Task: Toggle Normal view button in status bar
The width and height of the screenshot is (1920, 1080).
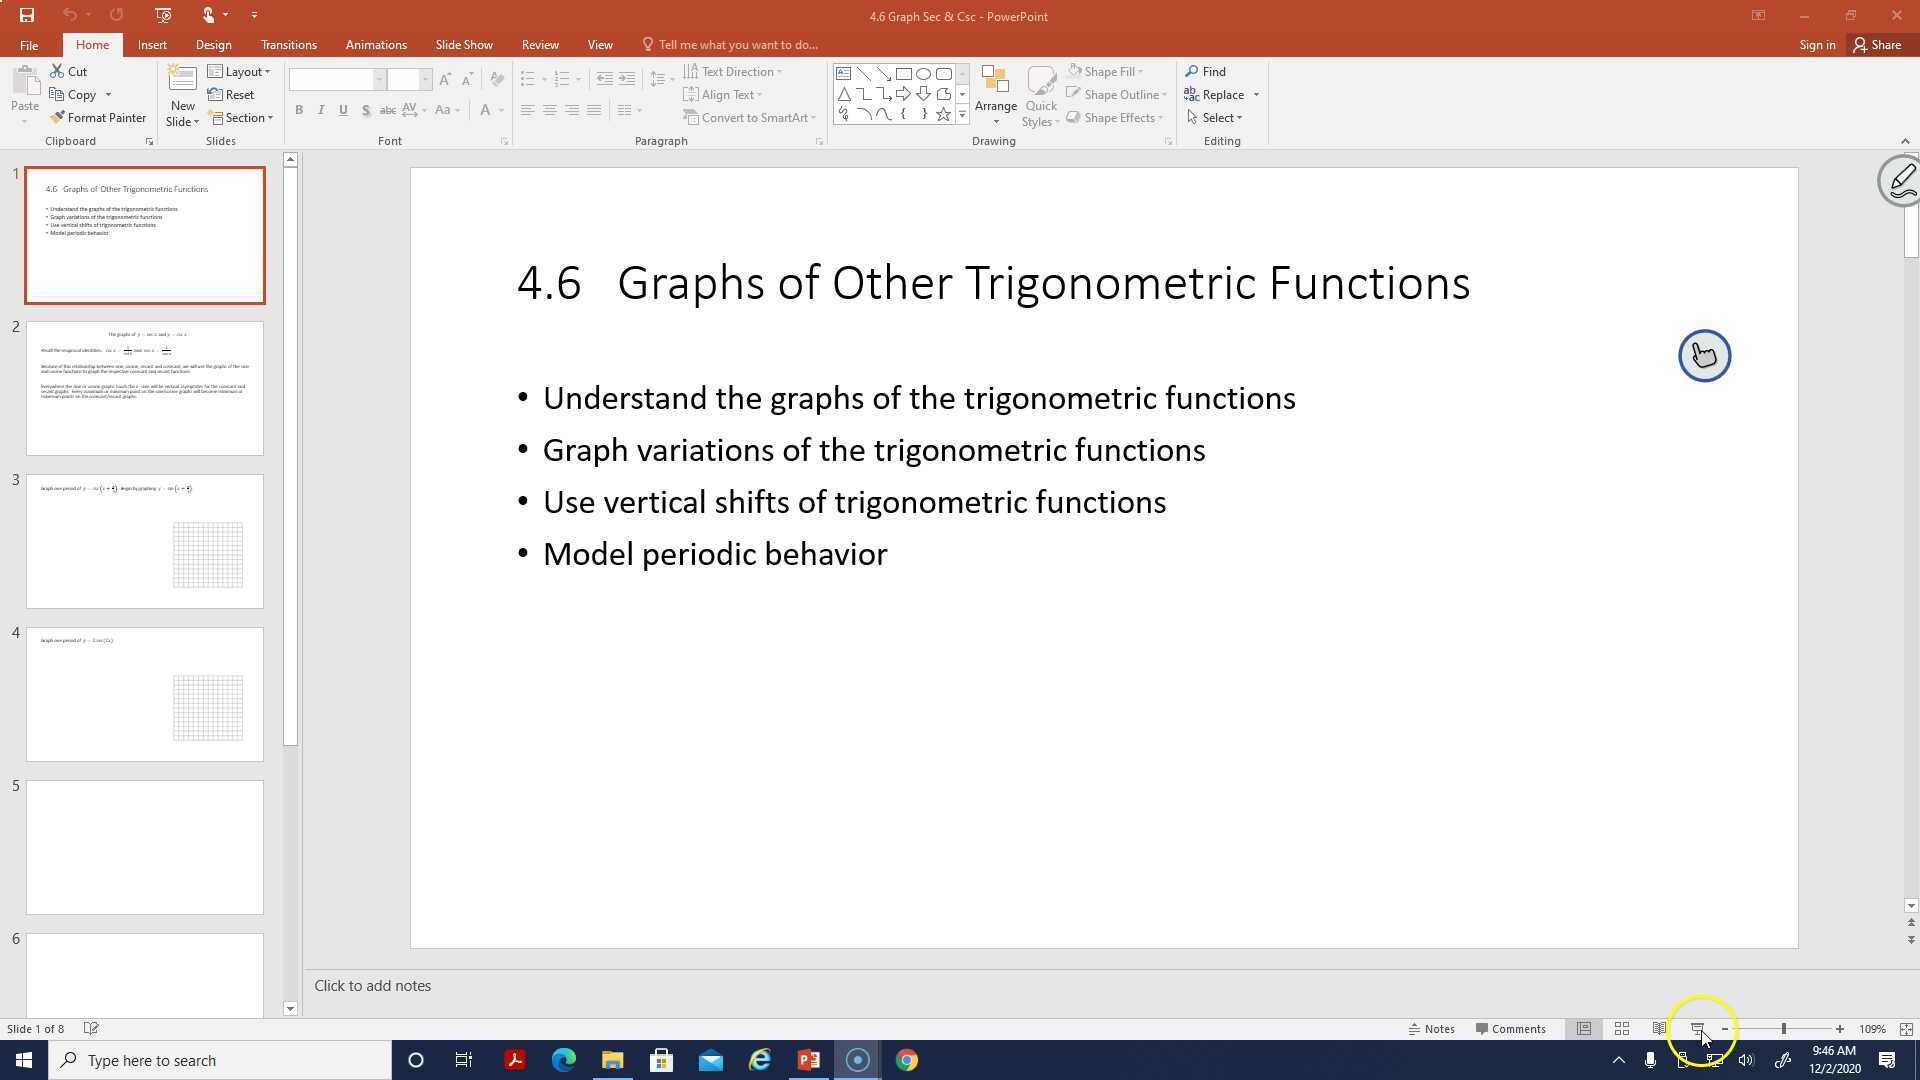Action: point(1584,1029)
